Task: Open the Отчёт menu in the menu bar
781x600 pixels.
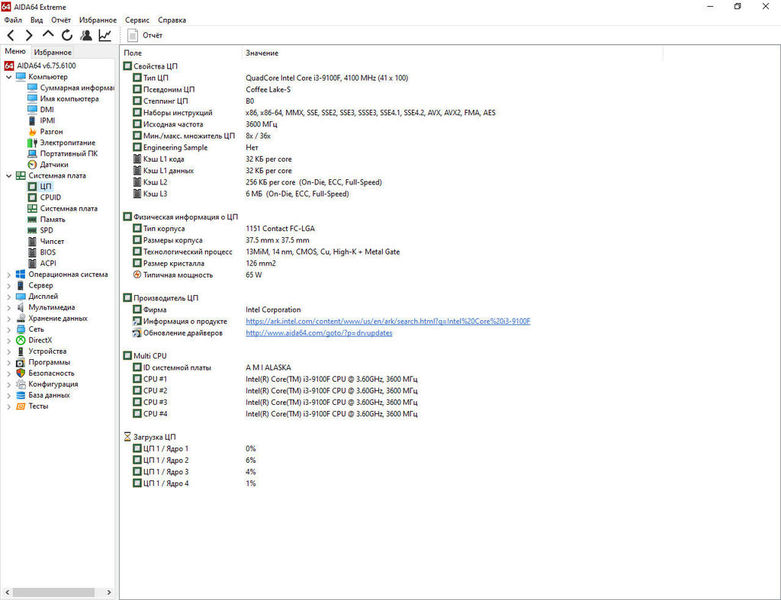Action: pos(61,20)
